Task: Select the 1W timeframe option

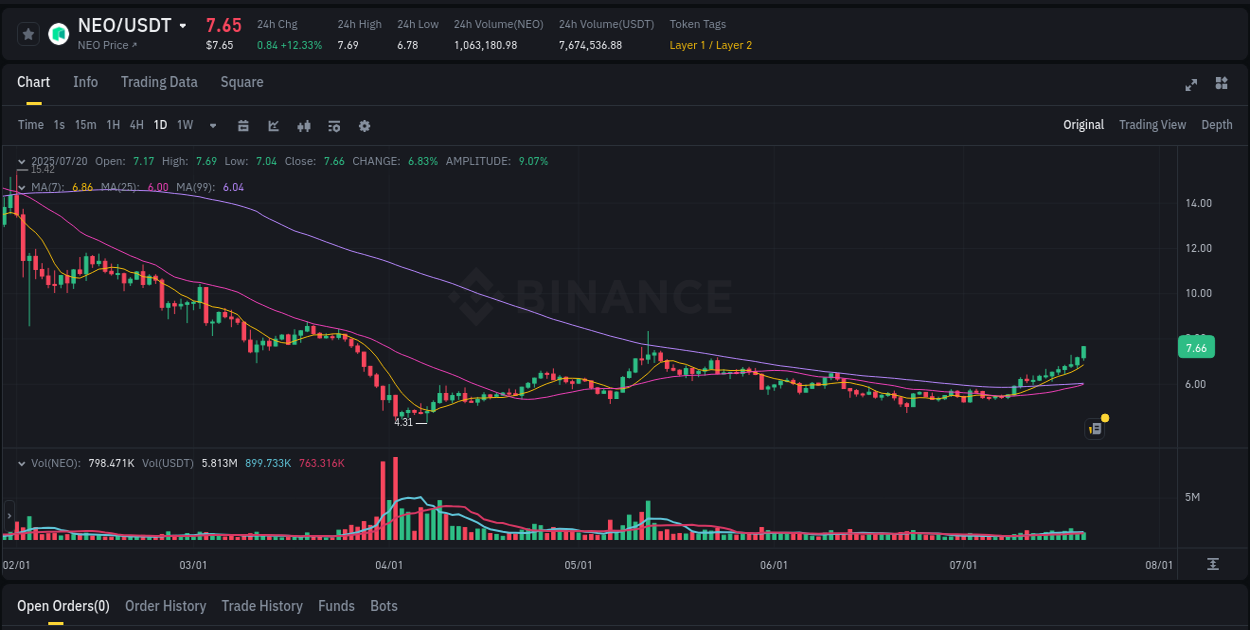Action: pyautogui.click(x=184, y=125)
